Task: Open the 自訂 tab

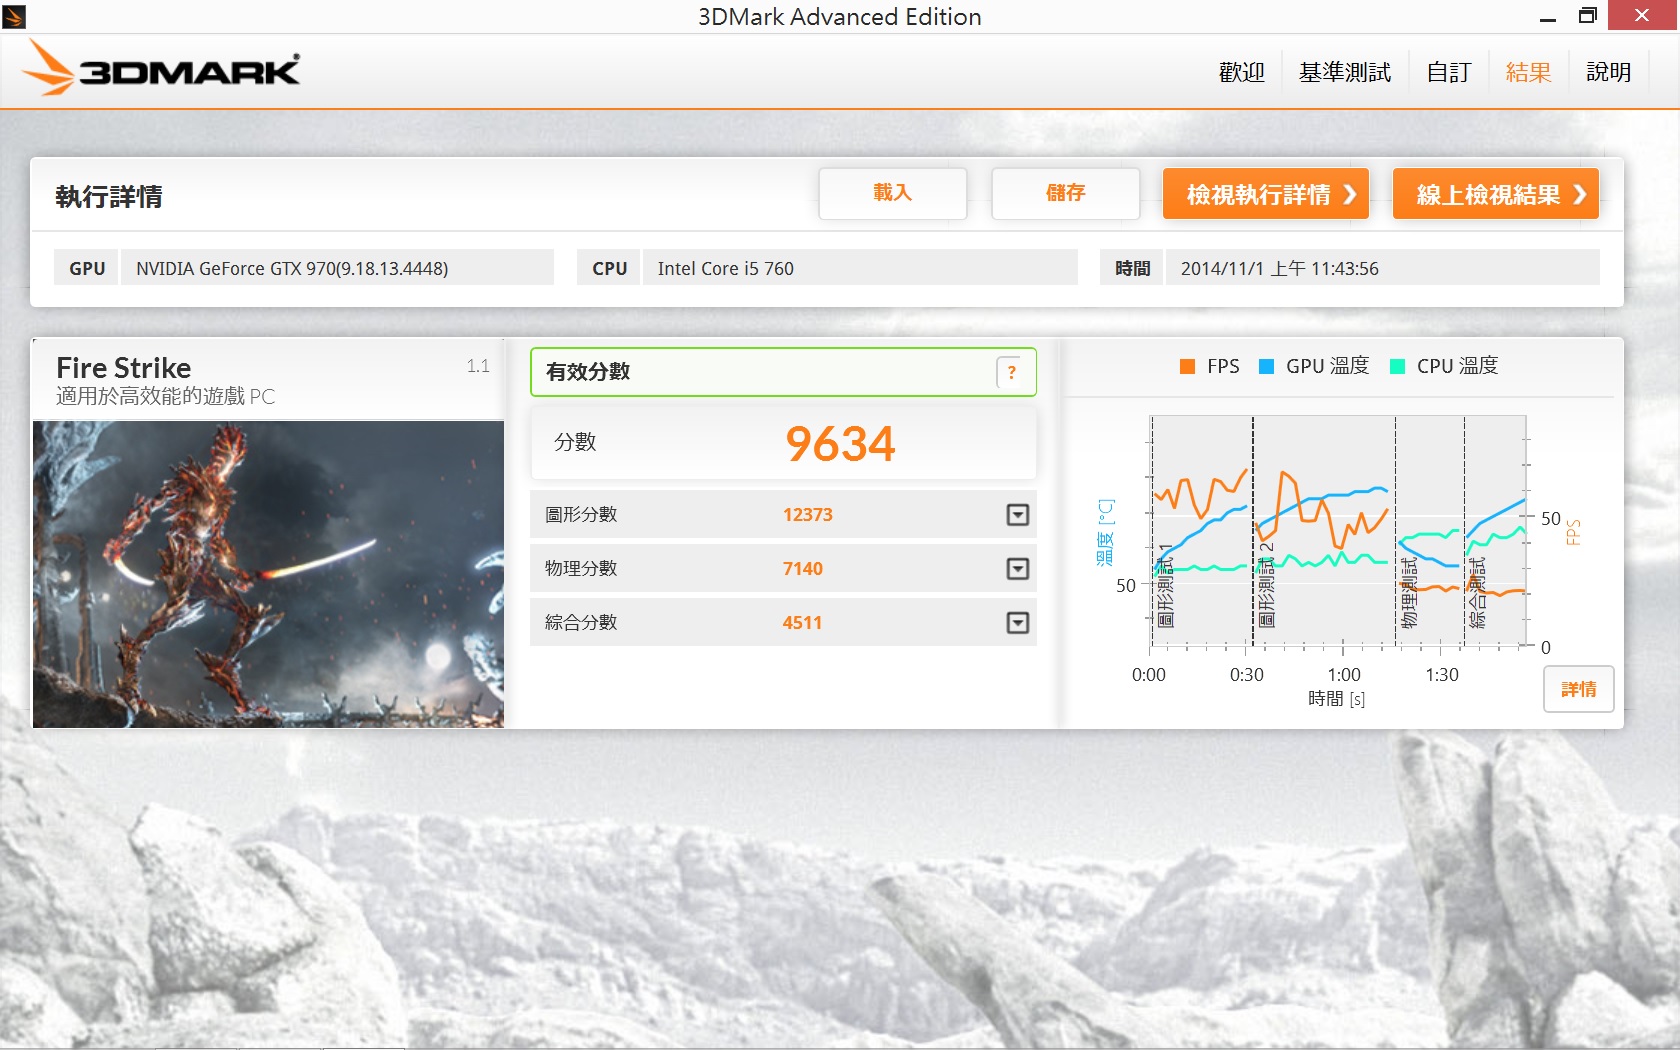Action: point(1448,72)
